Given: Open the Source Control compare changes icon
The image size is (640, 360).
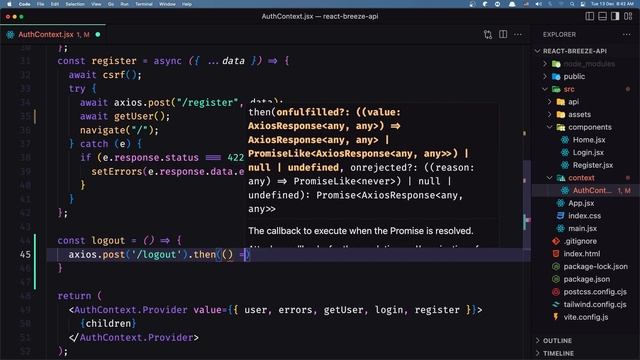Looking at the screenshot, I should pos(488,35).
